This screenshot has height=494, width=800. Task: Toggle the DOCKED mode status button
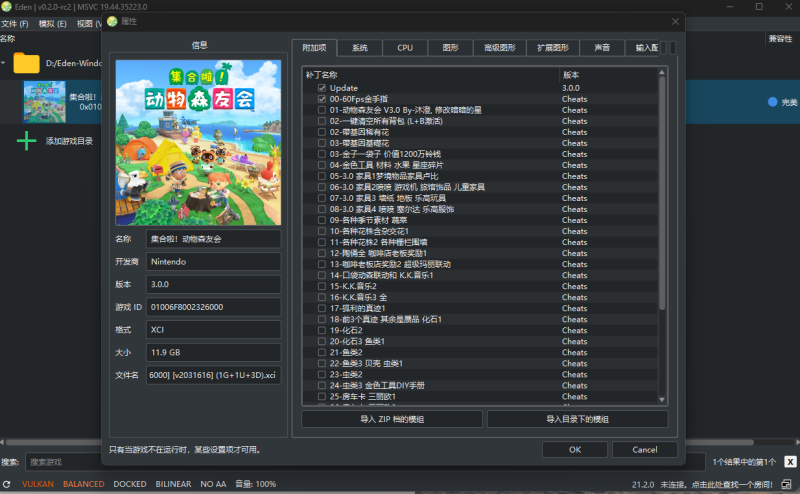click(x=130, y=484)
